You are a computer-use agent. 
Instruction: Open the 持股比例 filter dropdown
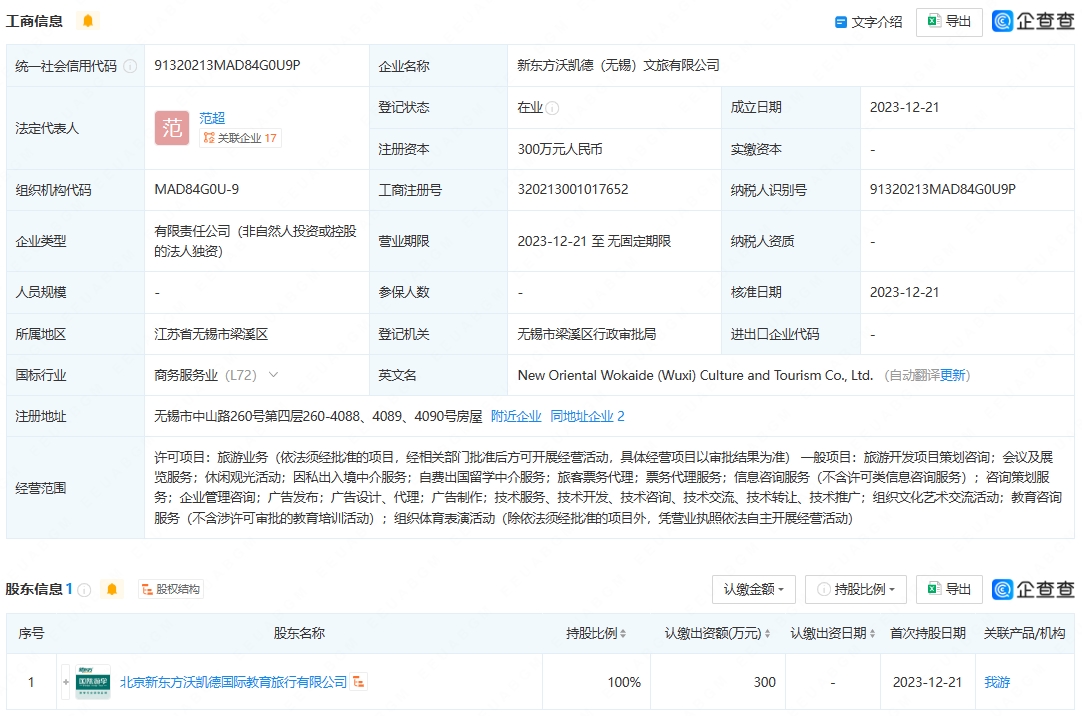[856, 589]
